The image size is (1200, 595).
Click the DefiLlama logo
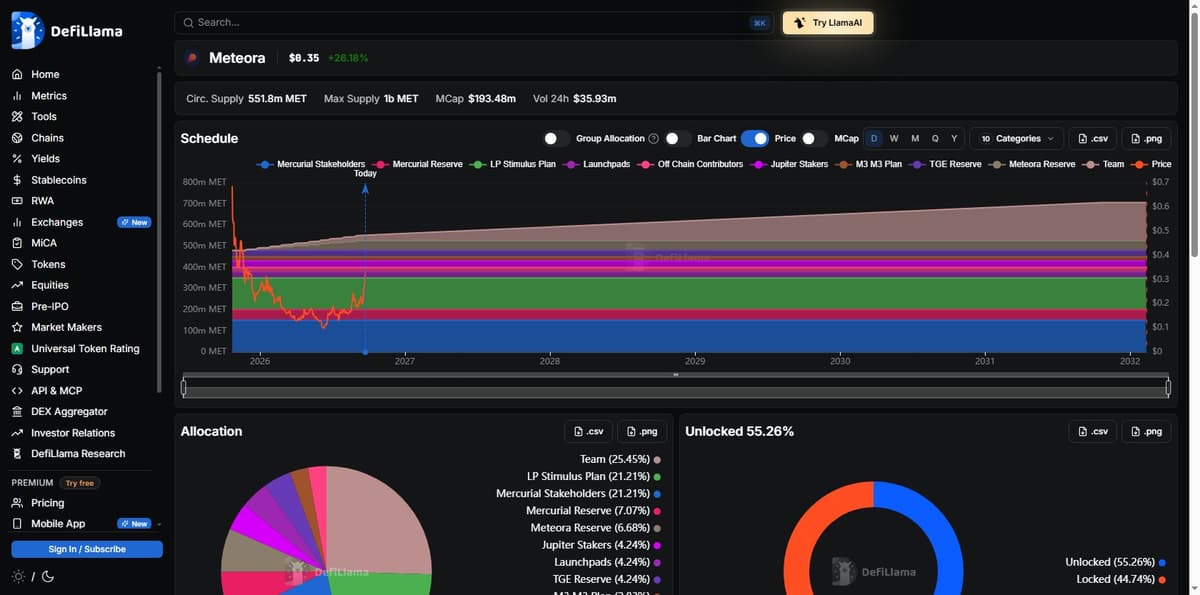(x=67, y=31)
